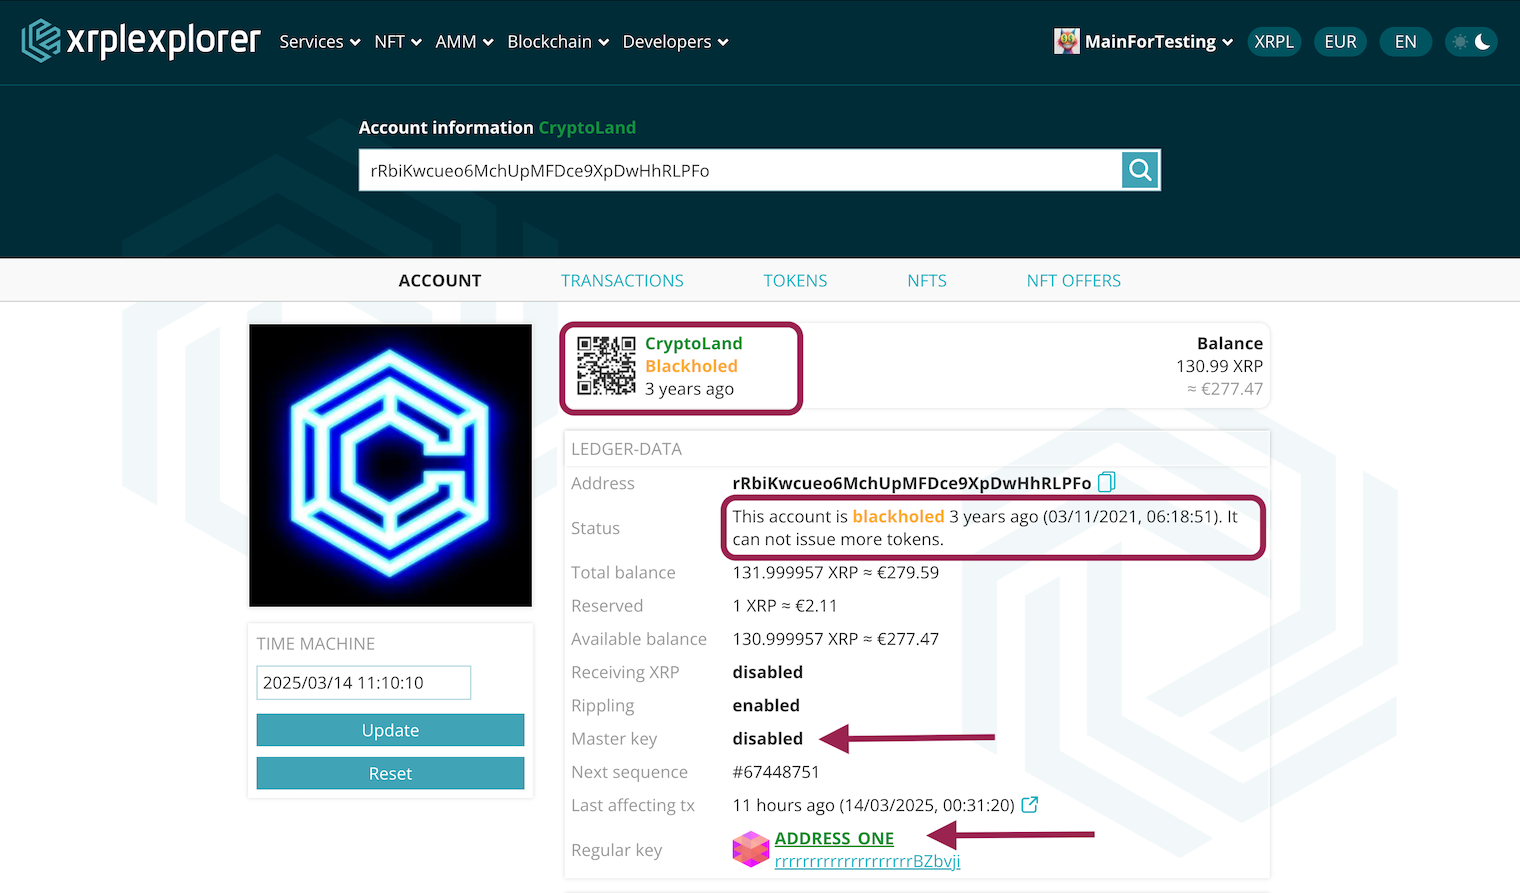The image size is (1520, 893).
Task: Toggle currency from EUR
Action: (1340, 41)
